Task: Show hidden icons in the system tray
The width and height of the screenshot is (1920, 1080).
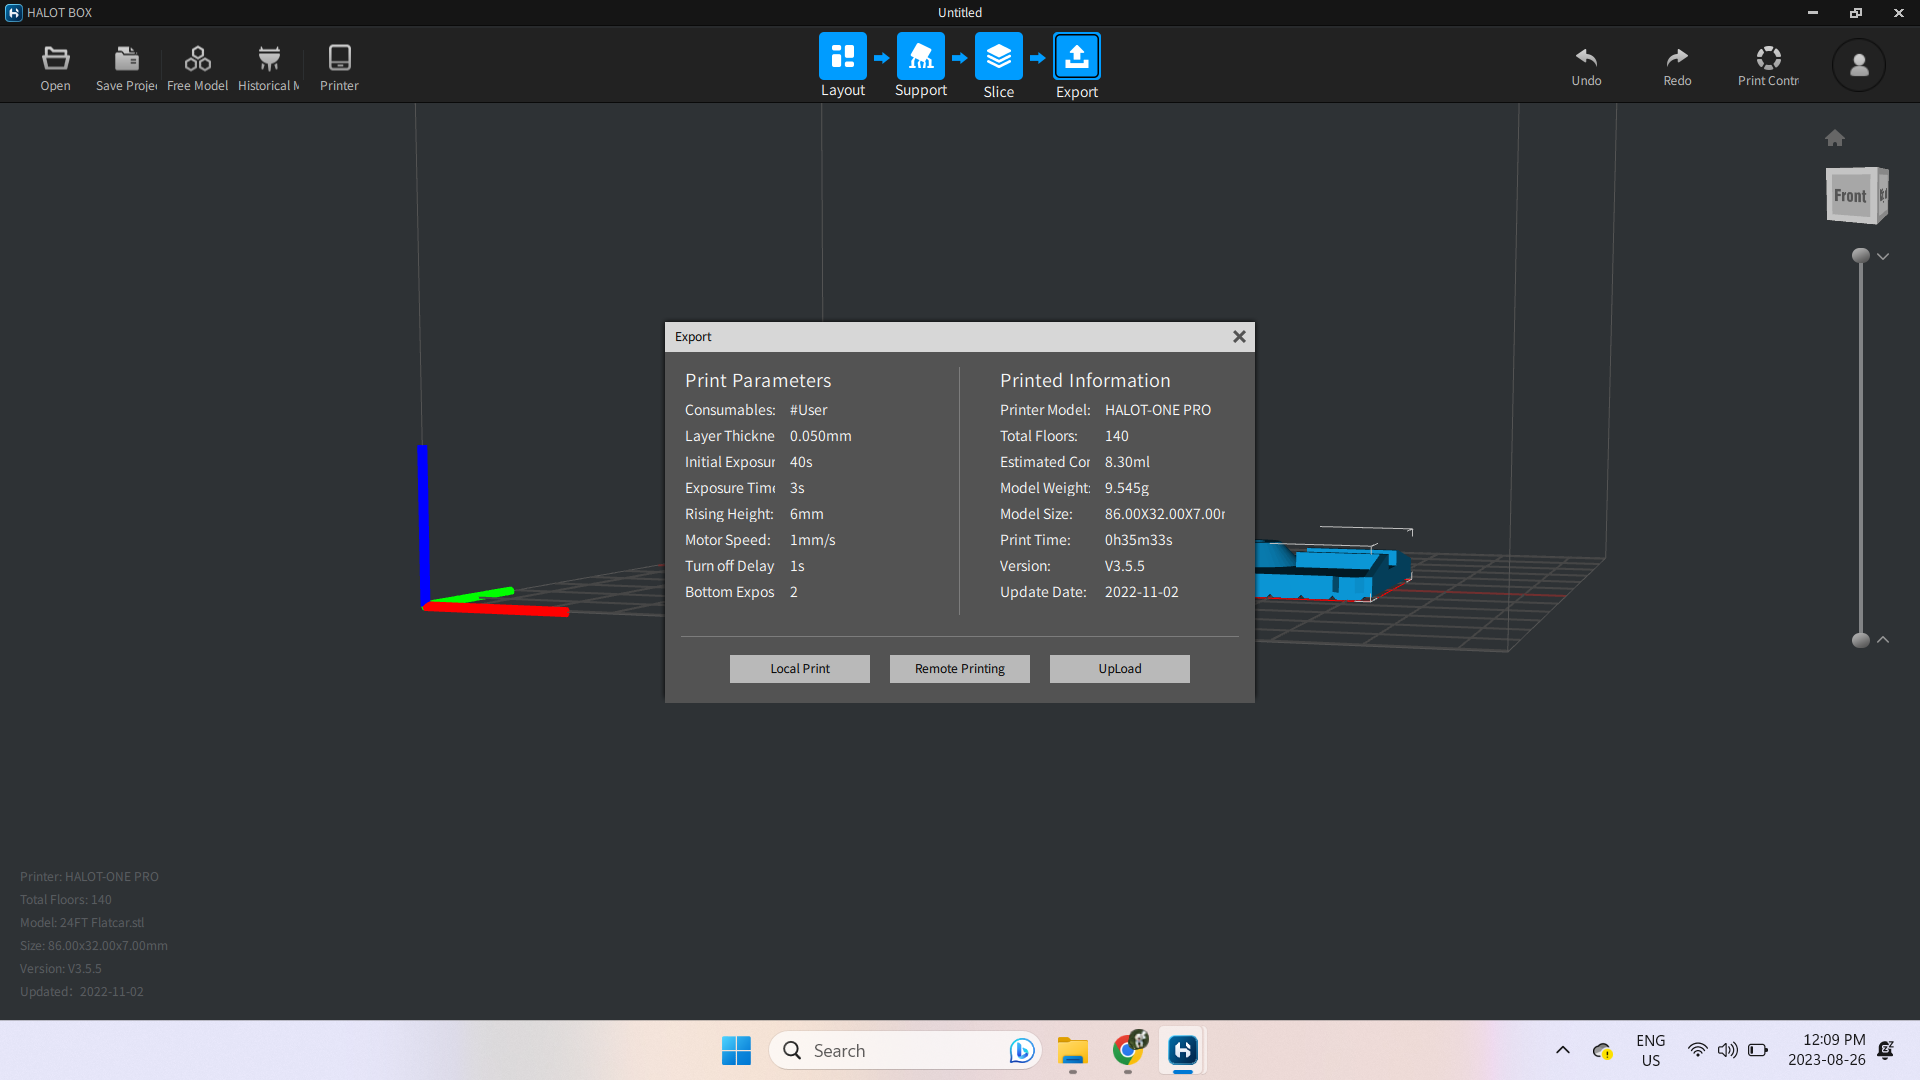Action: click(x=1562, y=1051)
